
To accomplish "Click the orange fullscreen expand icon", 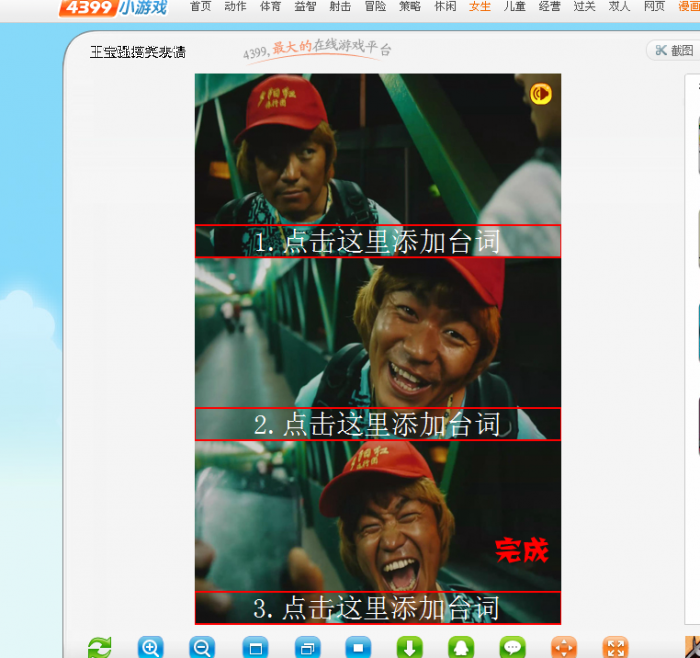I will (615, 647).
